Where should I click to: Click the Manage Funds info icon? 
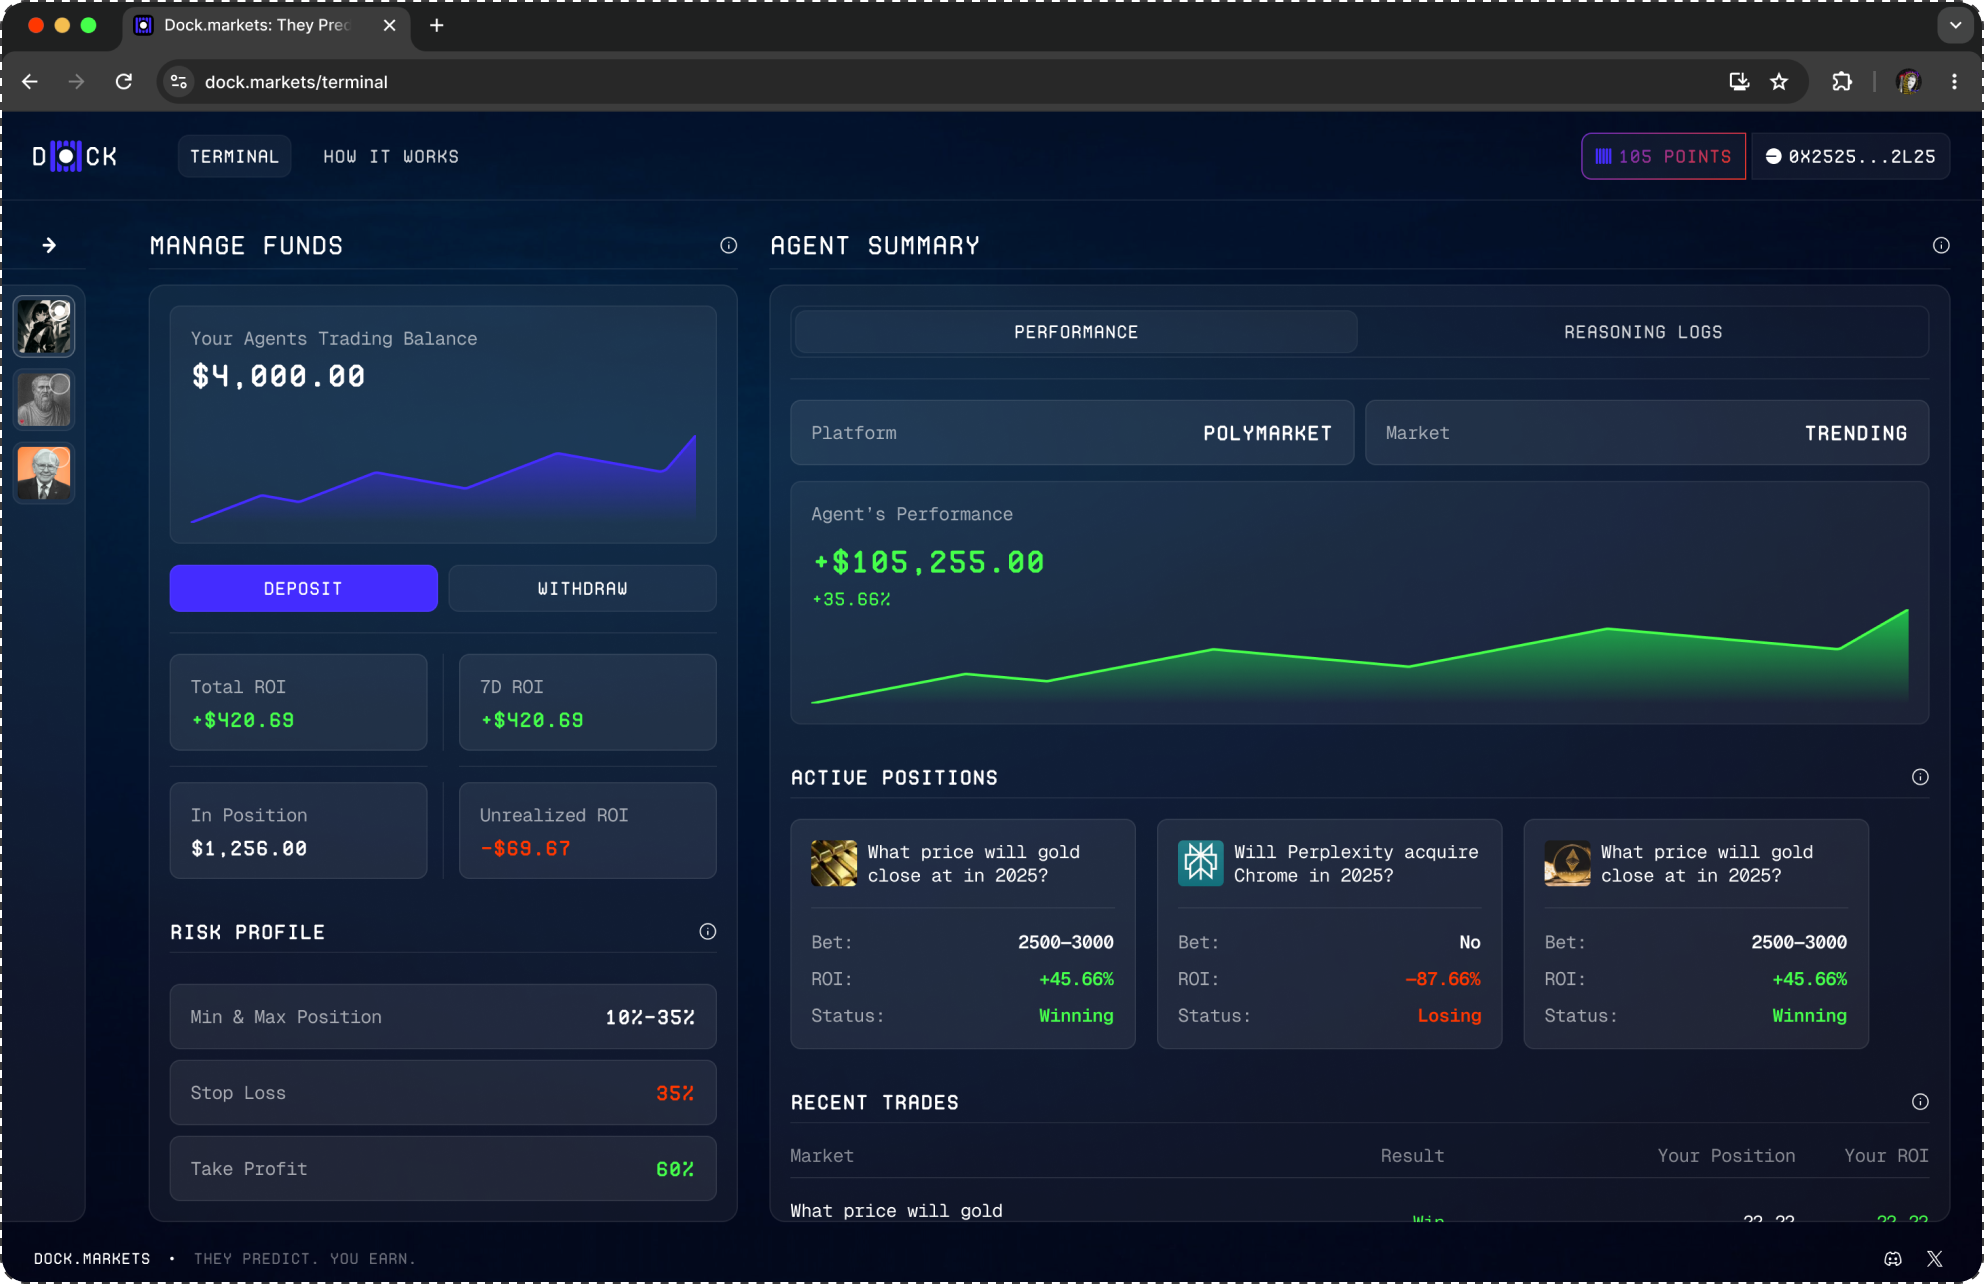tap(728, 245)
